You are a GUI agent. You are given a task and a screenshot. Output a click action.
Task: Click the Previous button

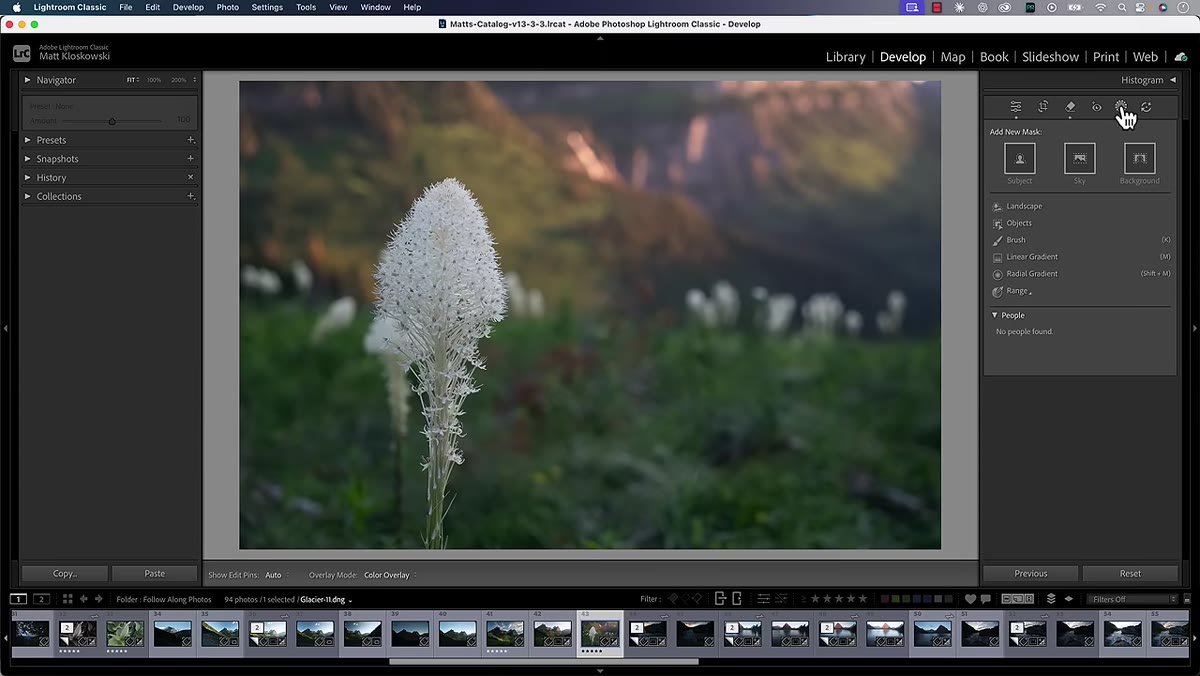click(1031, 574)
